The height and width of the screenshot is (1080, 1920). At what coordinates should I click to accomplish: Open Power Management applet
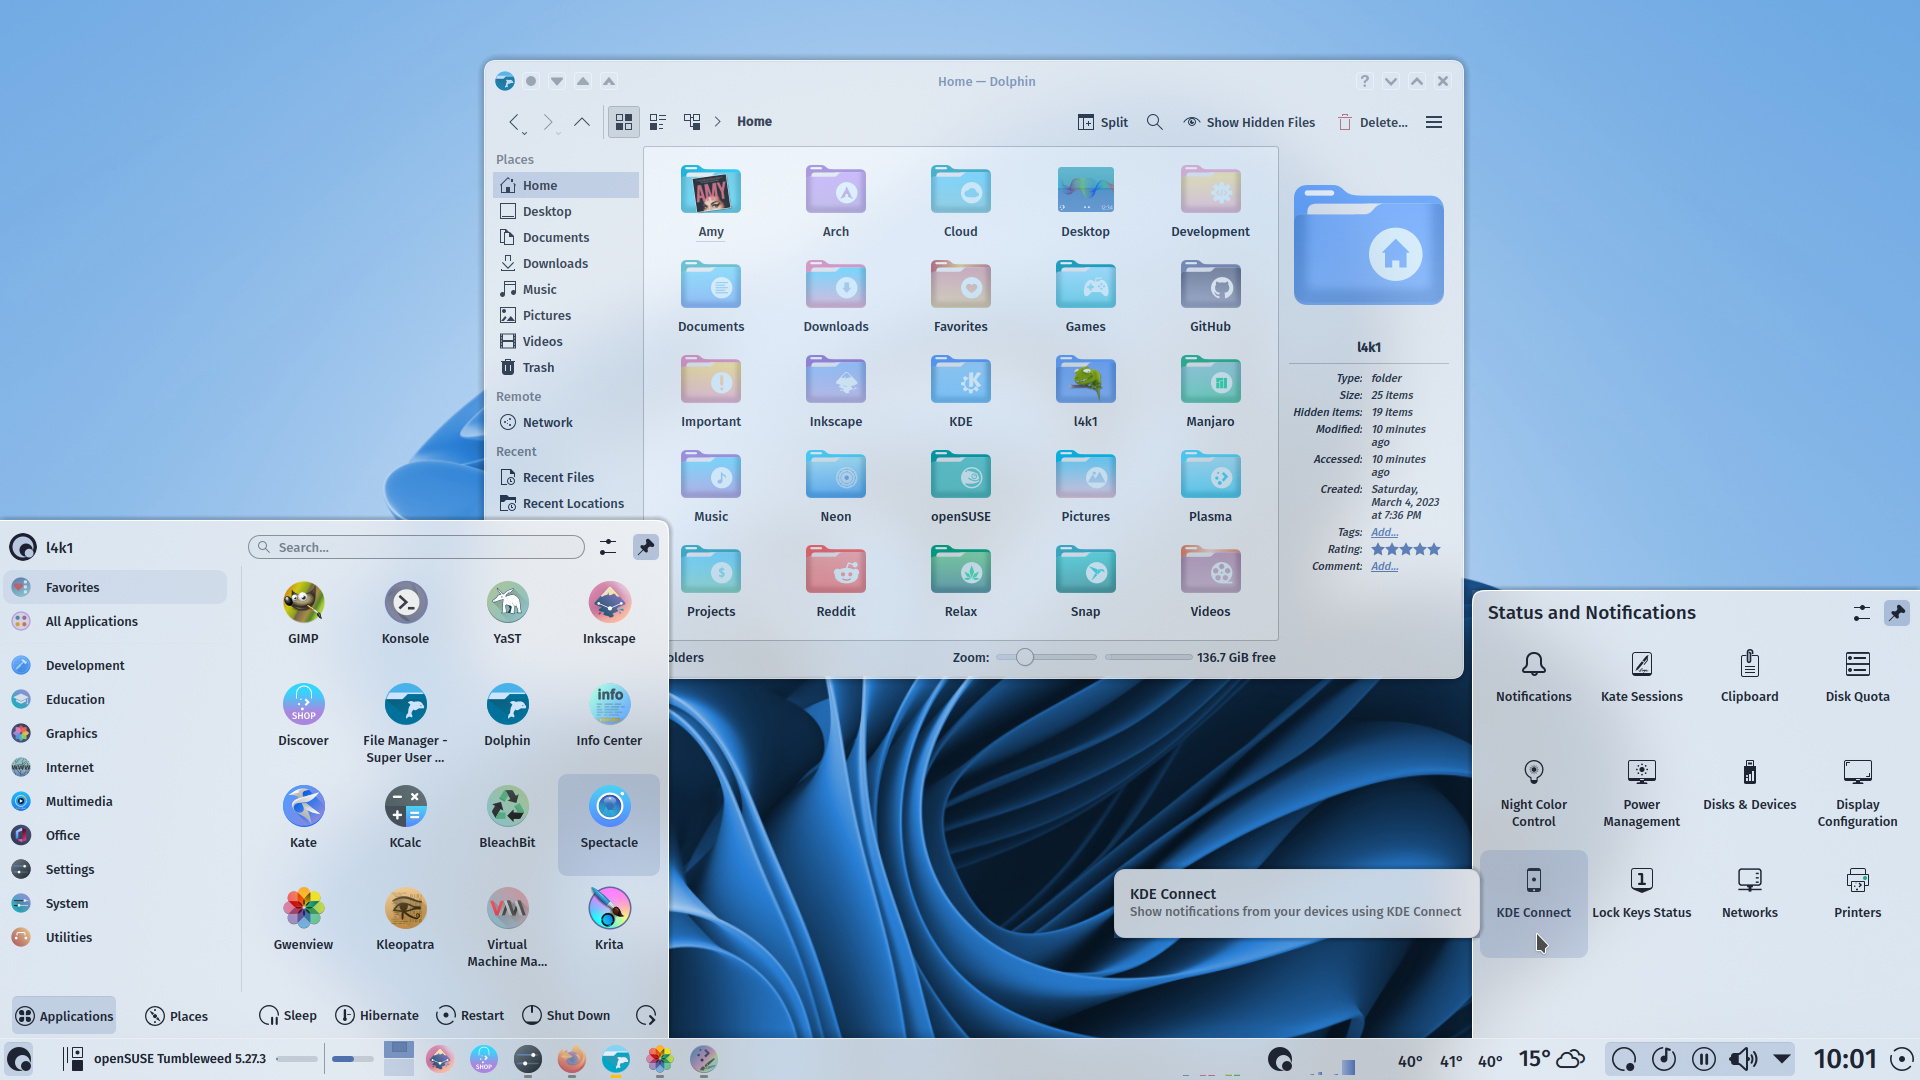pos(1641,792)
